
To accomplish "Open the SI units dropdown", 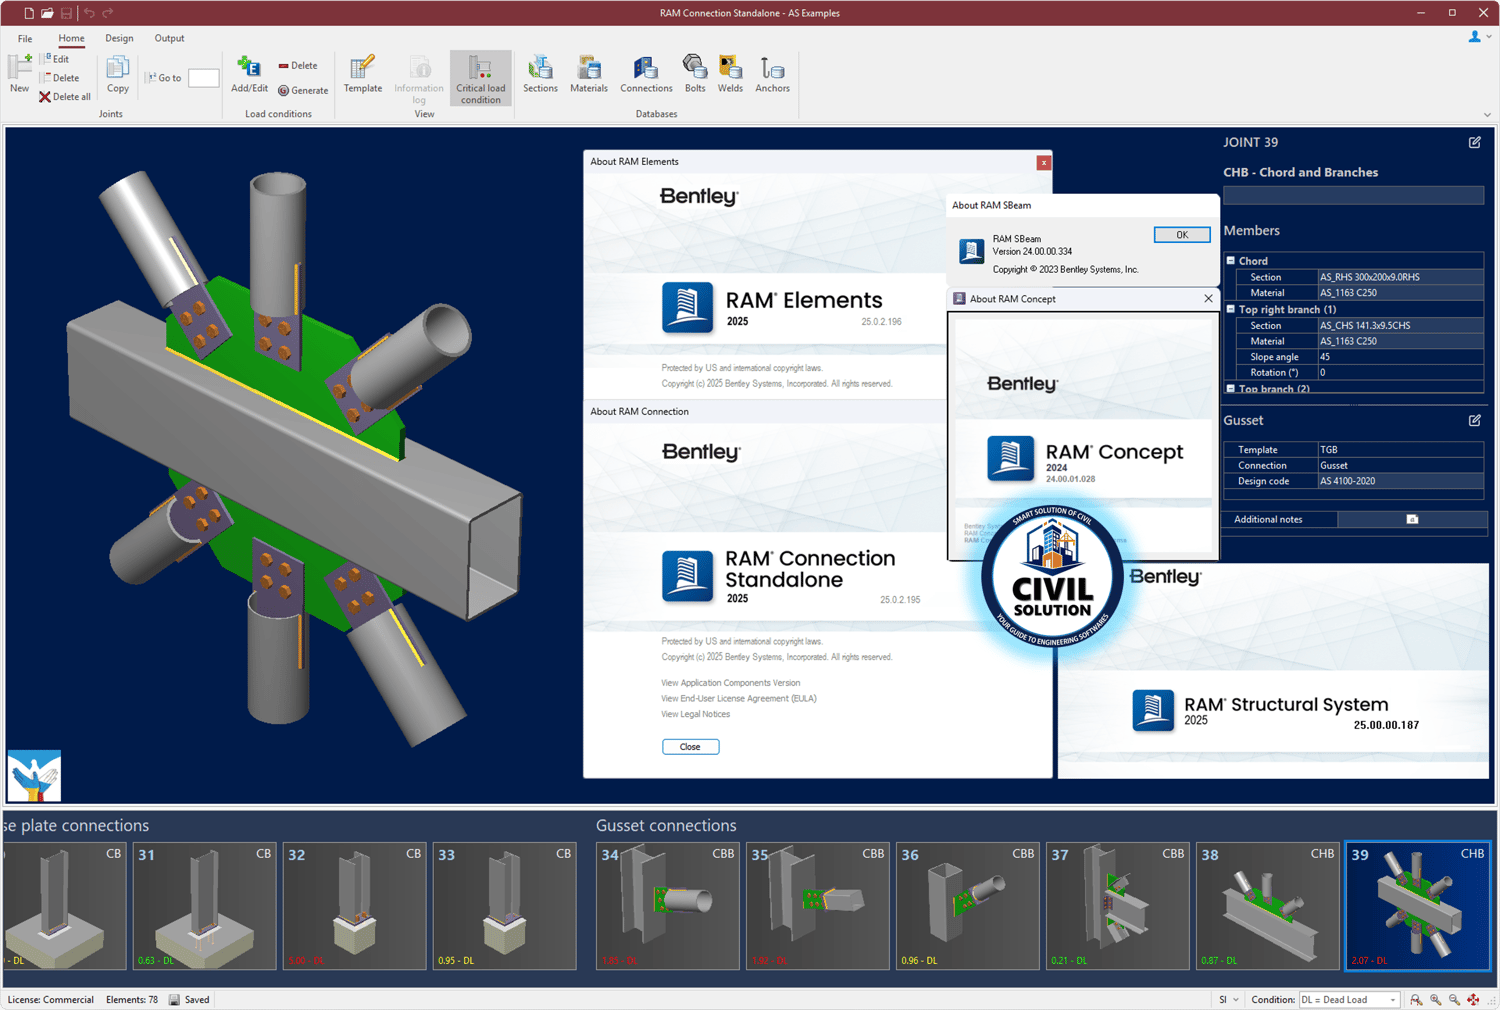I will pos(1228,1000).
